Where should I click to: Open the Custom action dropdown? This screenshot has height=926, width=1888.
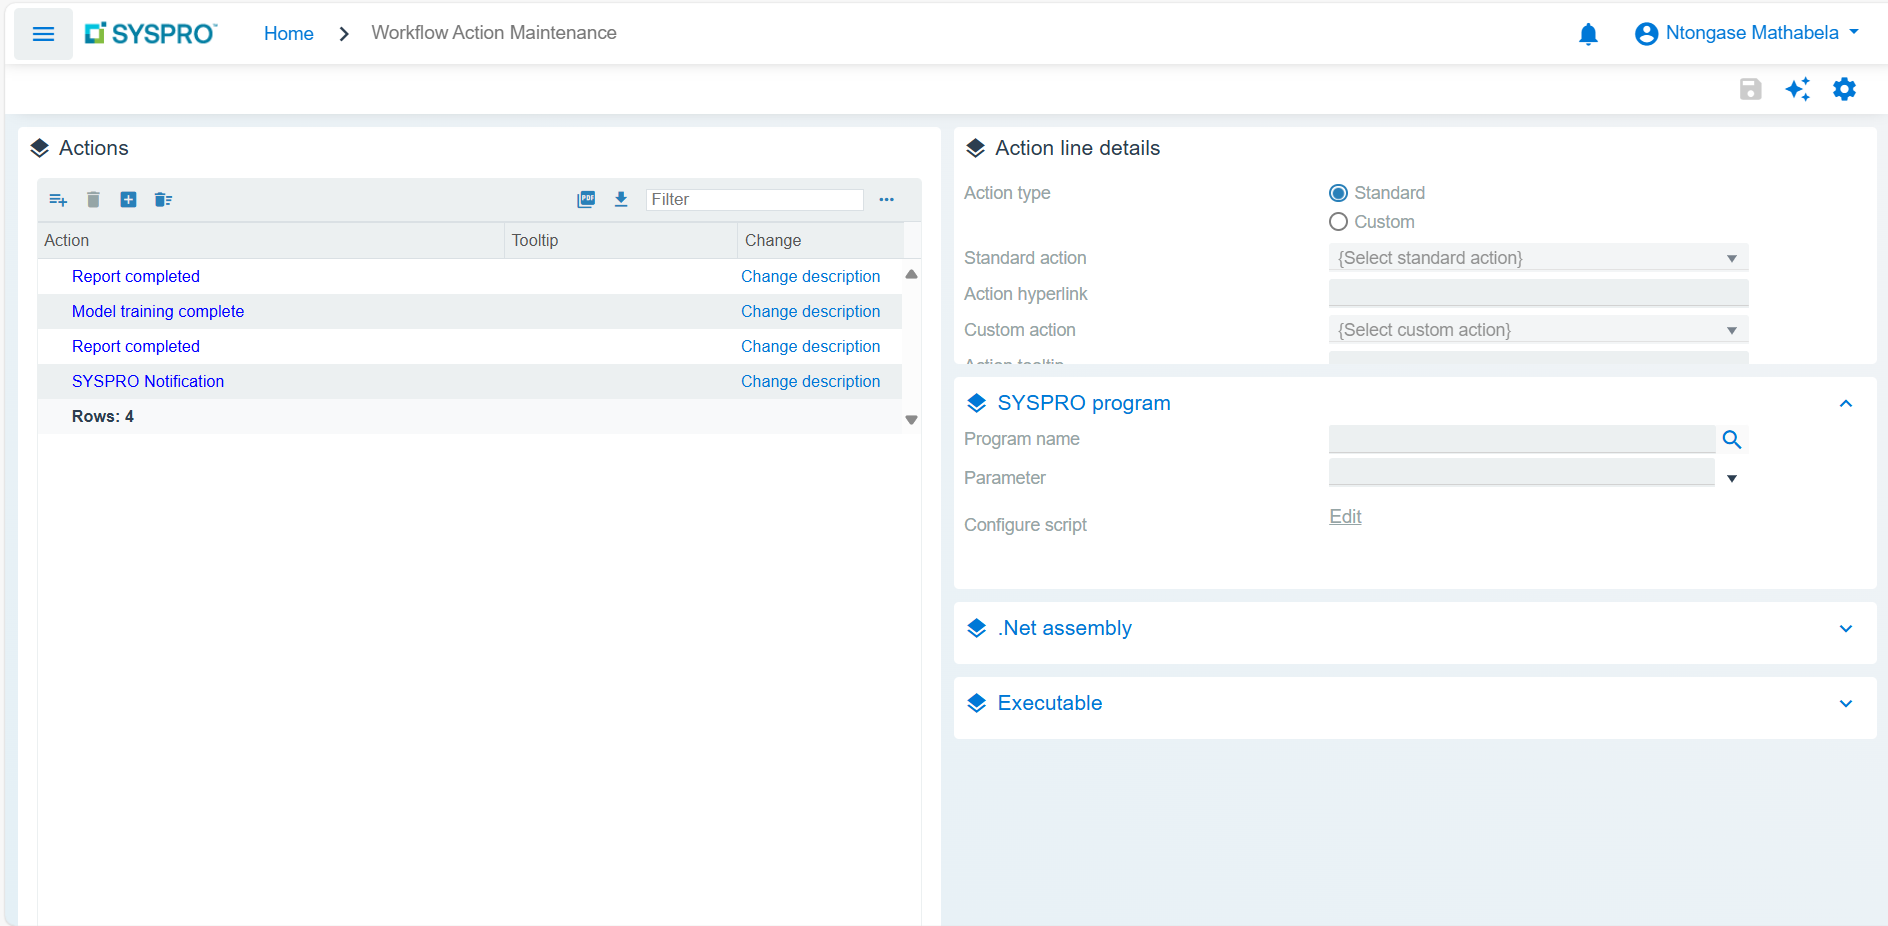(1537, 330)
